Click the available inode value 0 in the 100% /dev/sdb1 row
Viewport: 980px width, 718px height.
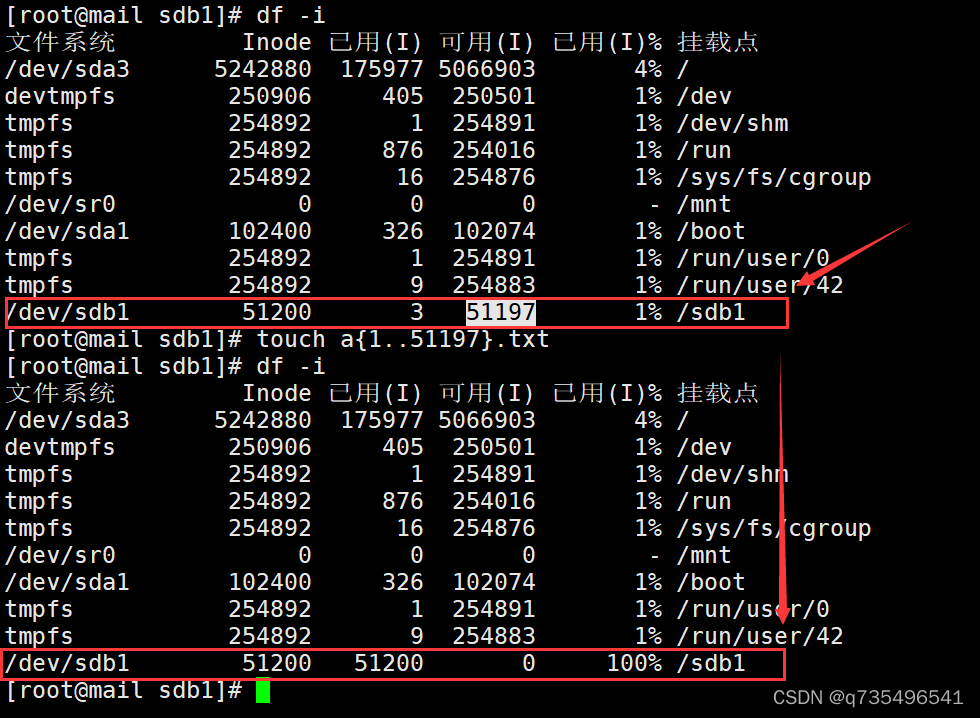coord(529,663)
